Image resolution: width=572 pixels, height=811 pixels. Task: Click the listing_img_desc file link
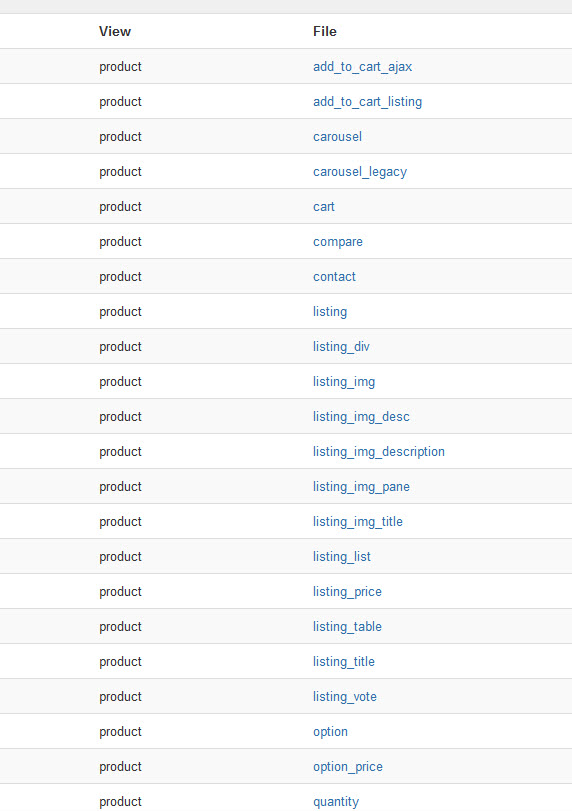tap(361, 417)
